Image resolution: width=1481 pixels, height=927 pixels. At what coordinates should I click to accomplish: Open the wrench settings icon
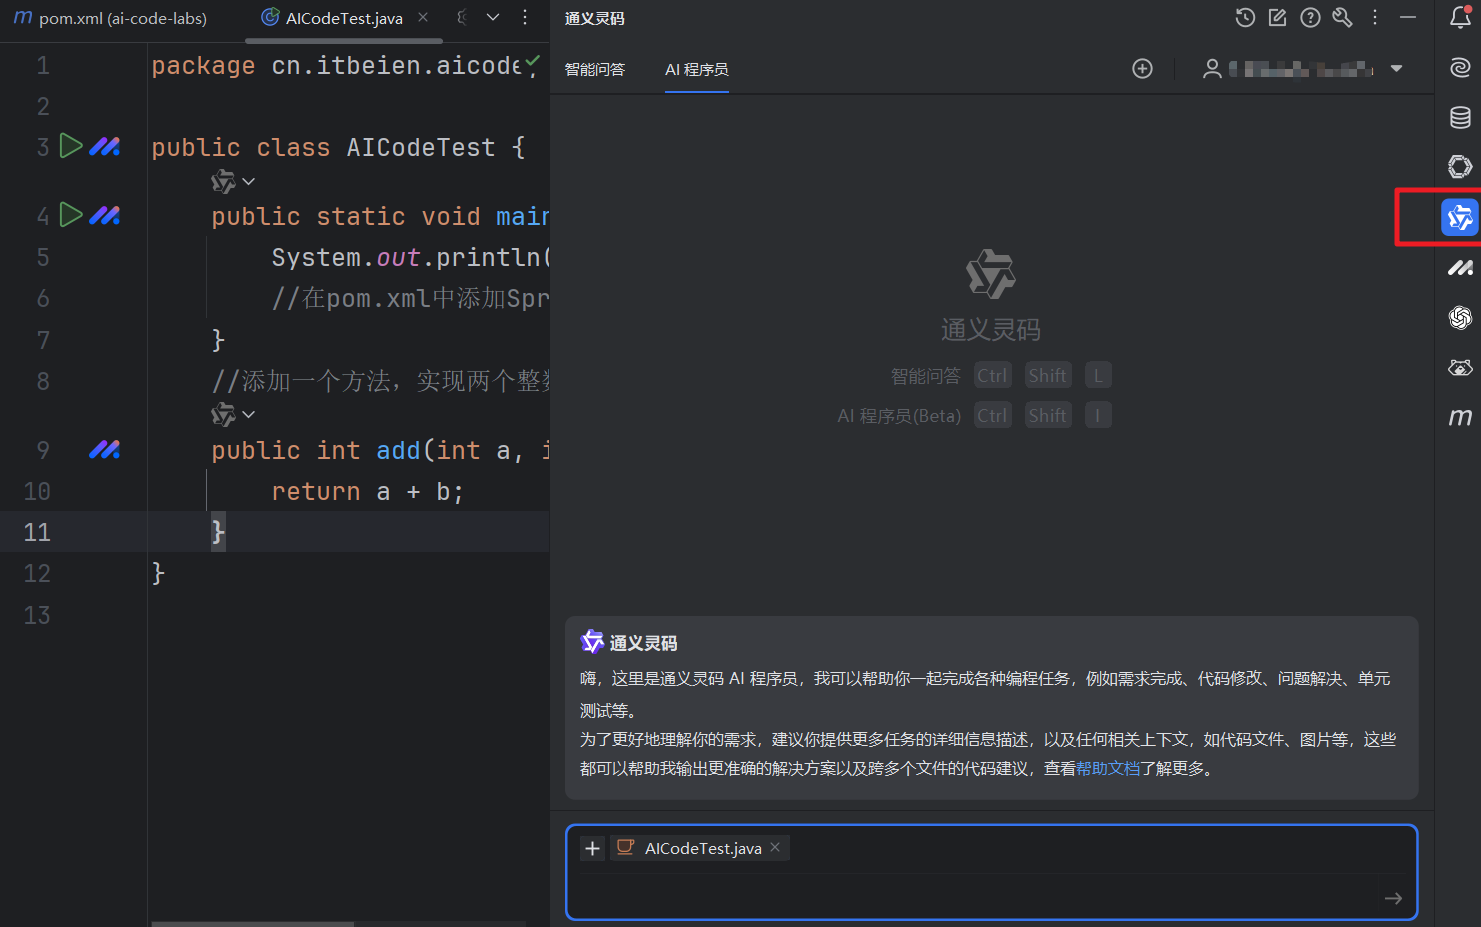(x=1342, y=18)
